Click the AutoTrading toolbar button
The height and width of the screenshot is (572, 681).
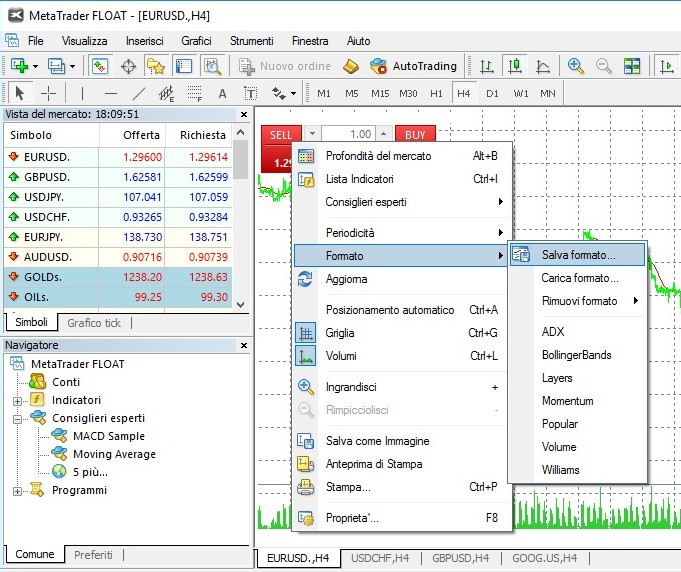(413, 66)
